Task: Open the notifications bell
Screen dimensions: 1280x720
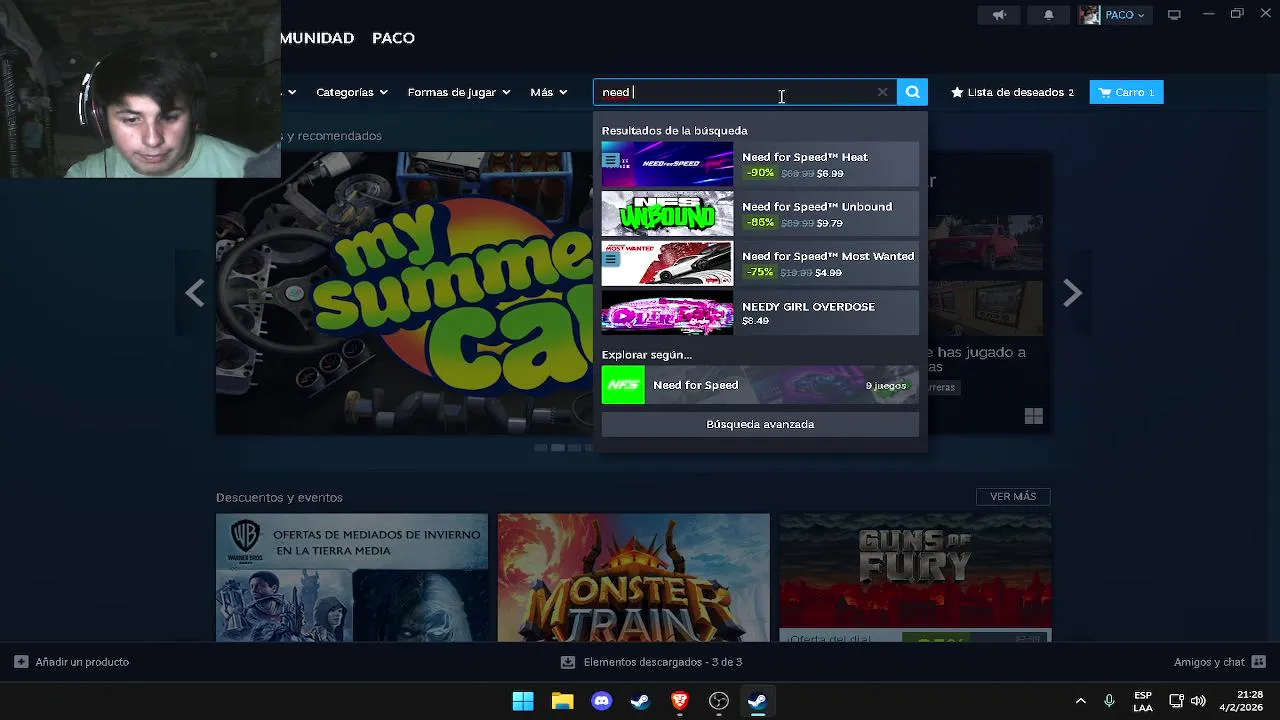Action: coord(1049,15)
